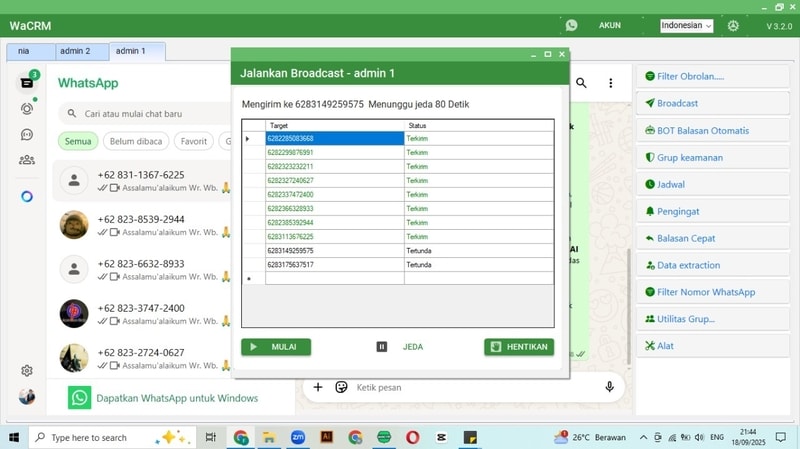Viewport: 800px width, 449px height.
Task: Open the Opera browser in taskbar
Action: pyautogui.click(x=413, y=437)
